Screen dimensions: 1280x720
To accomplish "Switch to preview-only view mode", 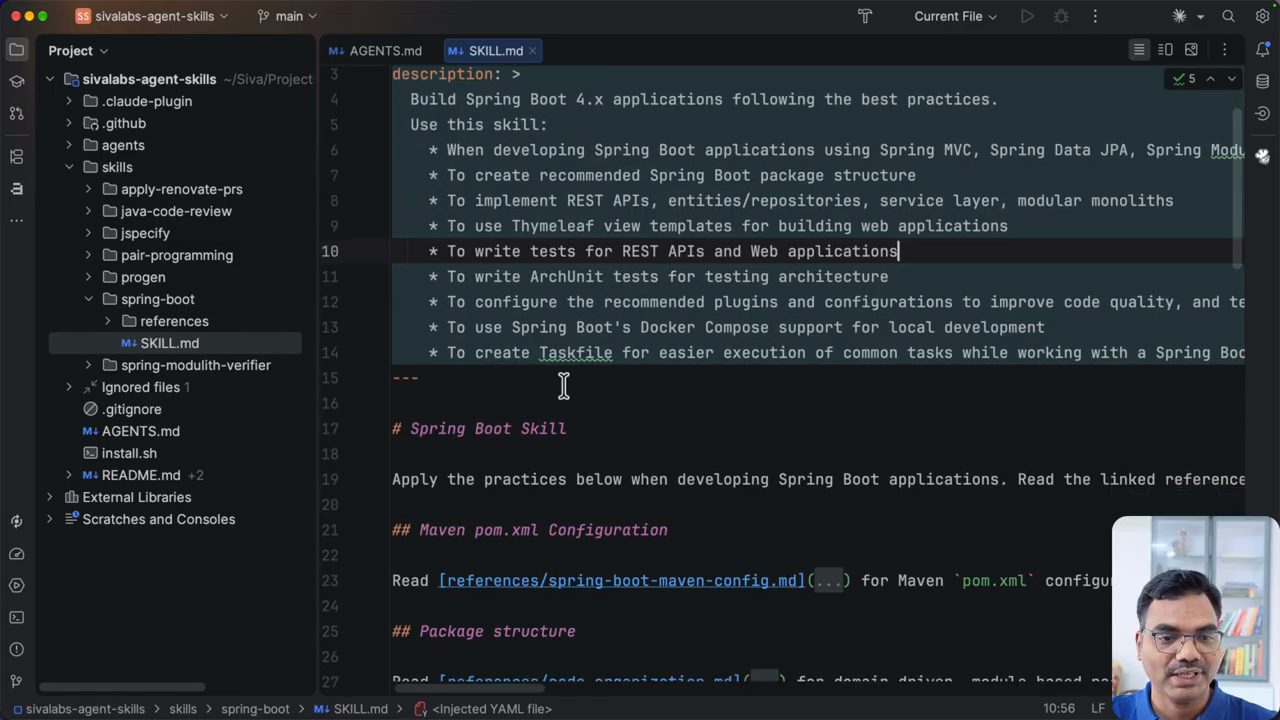I will pos(1191,50).
